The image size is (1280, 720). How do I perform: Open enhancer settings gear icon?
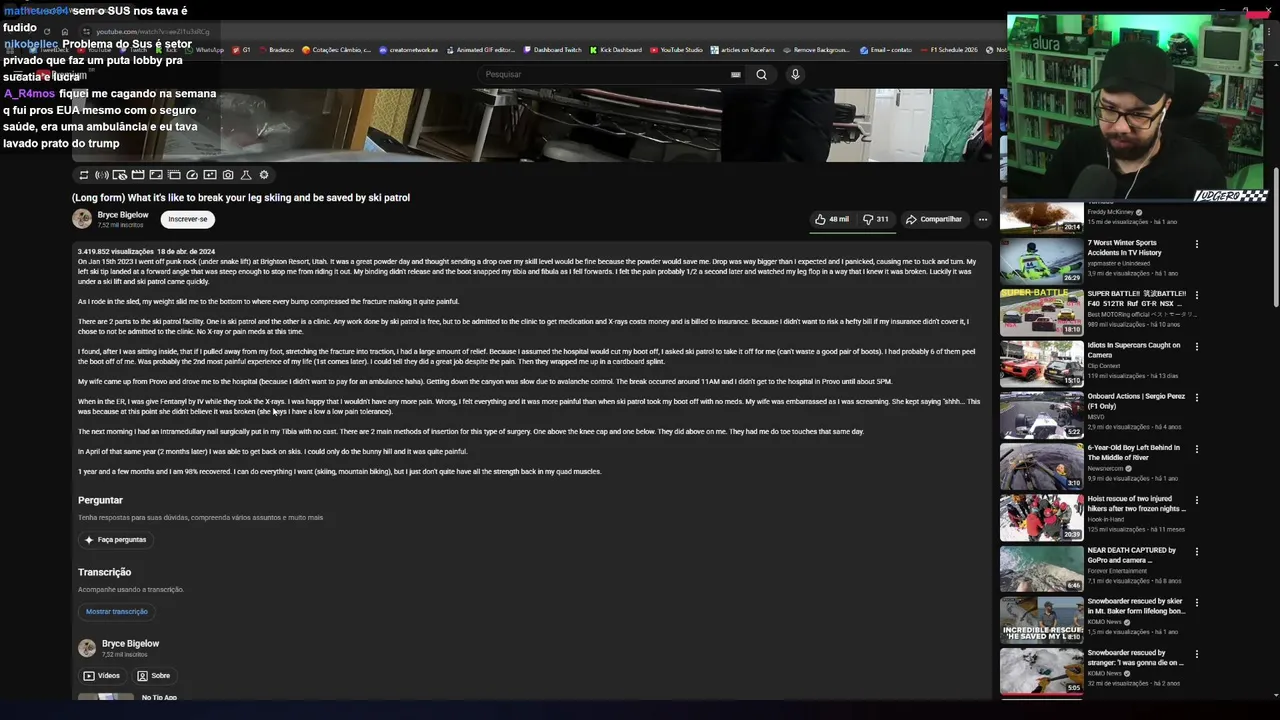coord(264,175)
